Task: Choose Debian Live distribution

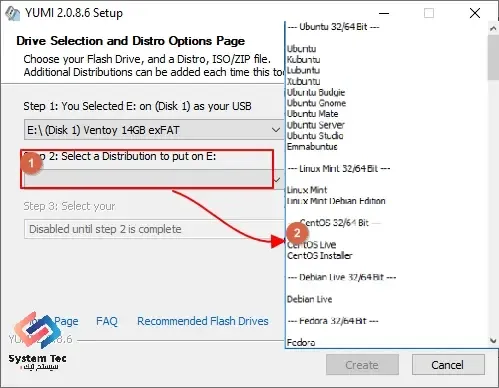Action: 309,299
